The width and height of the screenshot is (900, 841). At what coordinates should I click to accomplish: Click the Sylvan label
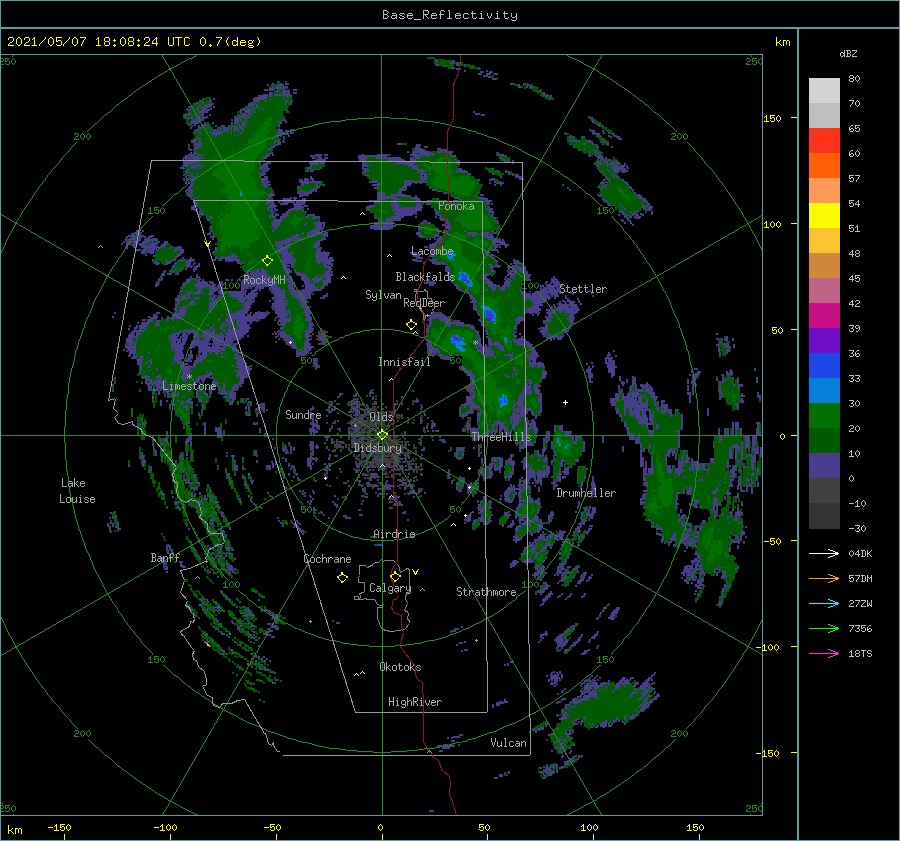point(383,295)
